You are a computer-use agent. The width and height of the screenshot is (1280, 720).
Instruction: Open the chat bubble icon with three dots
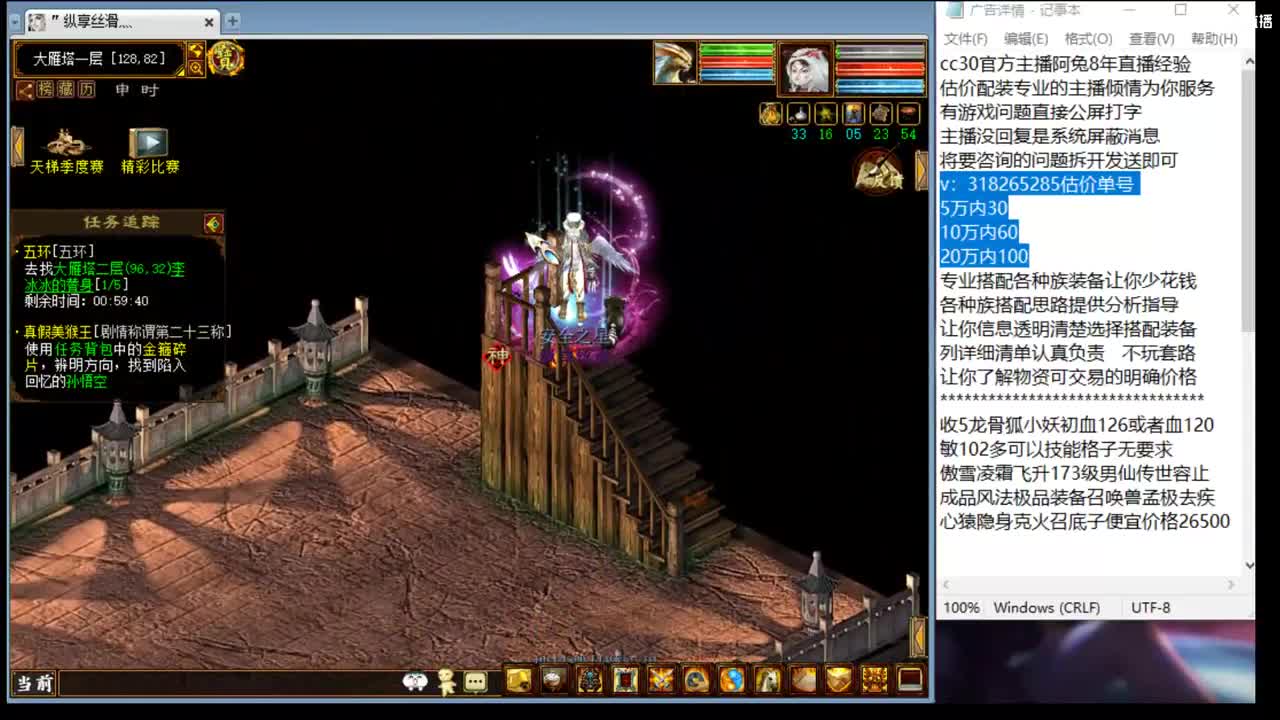click(x=476, y=682)
